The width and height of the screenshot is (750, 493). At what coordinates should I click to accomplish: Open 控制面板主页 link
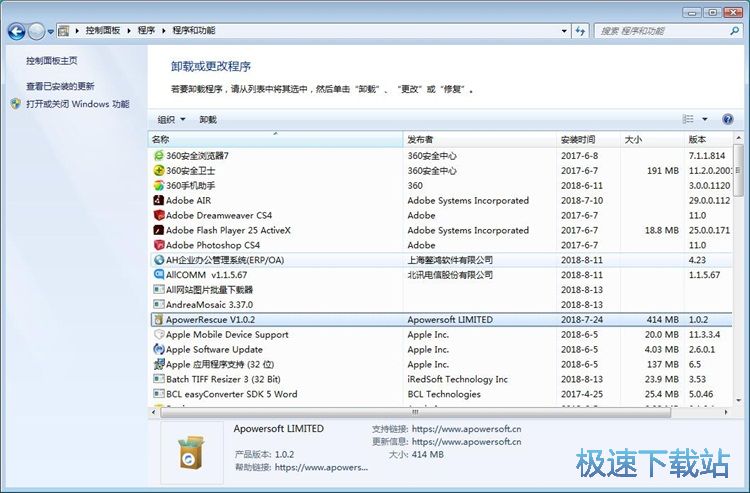point(52,61)
